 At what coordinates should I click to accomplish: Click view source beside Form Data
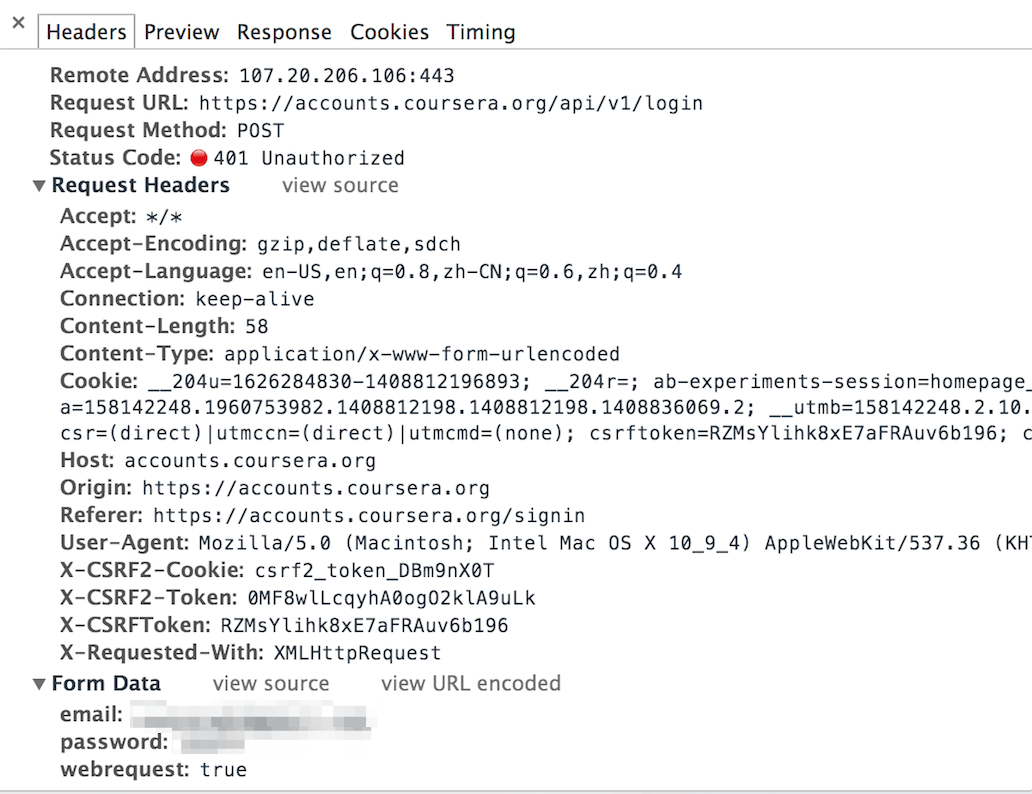(x=271, y=683)
